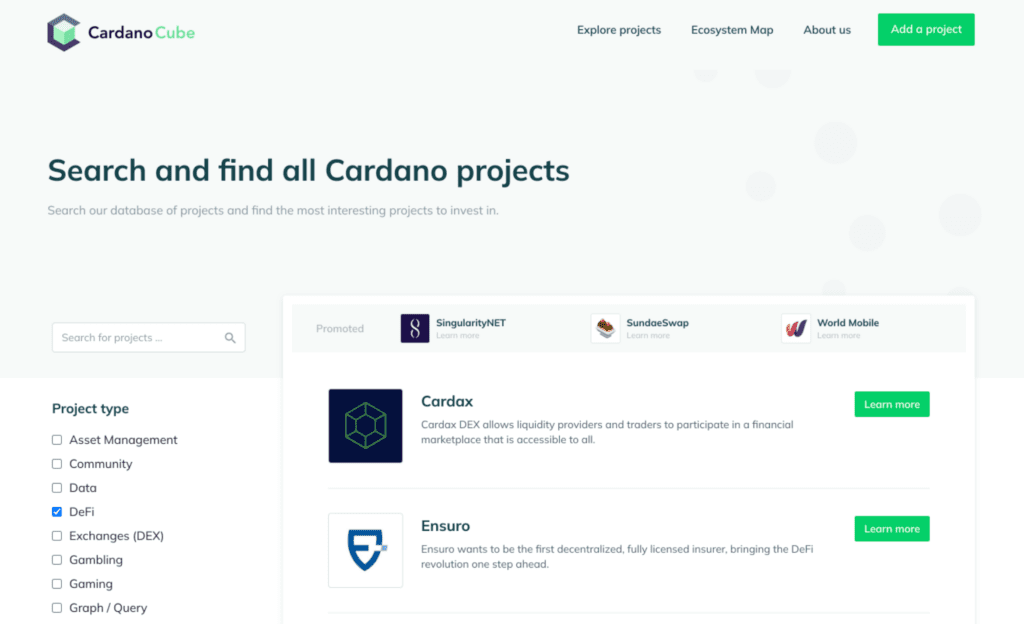1024x624 pixels.
Task: Check the Asset Management checkbox
Action: (x=57, y=440)
